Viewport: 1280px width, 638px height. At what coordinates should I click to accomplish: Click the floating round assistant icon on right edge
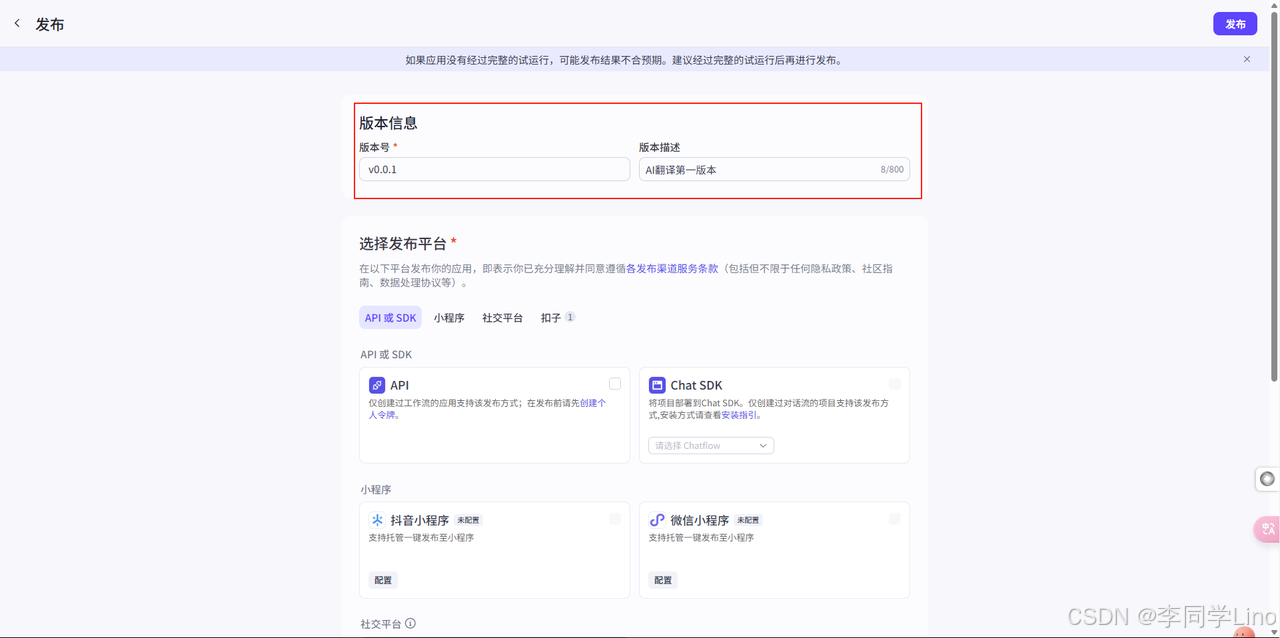click(x=1267, y=479)
